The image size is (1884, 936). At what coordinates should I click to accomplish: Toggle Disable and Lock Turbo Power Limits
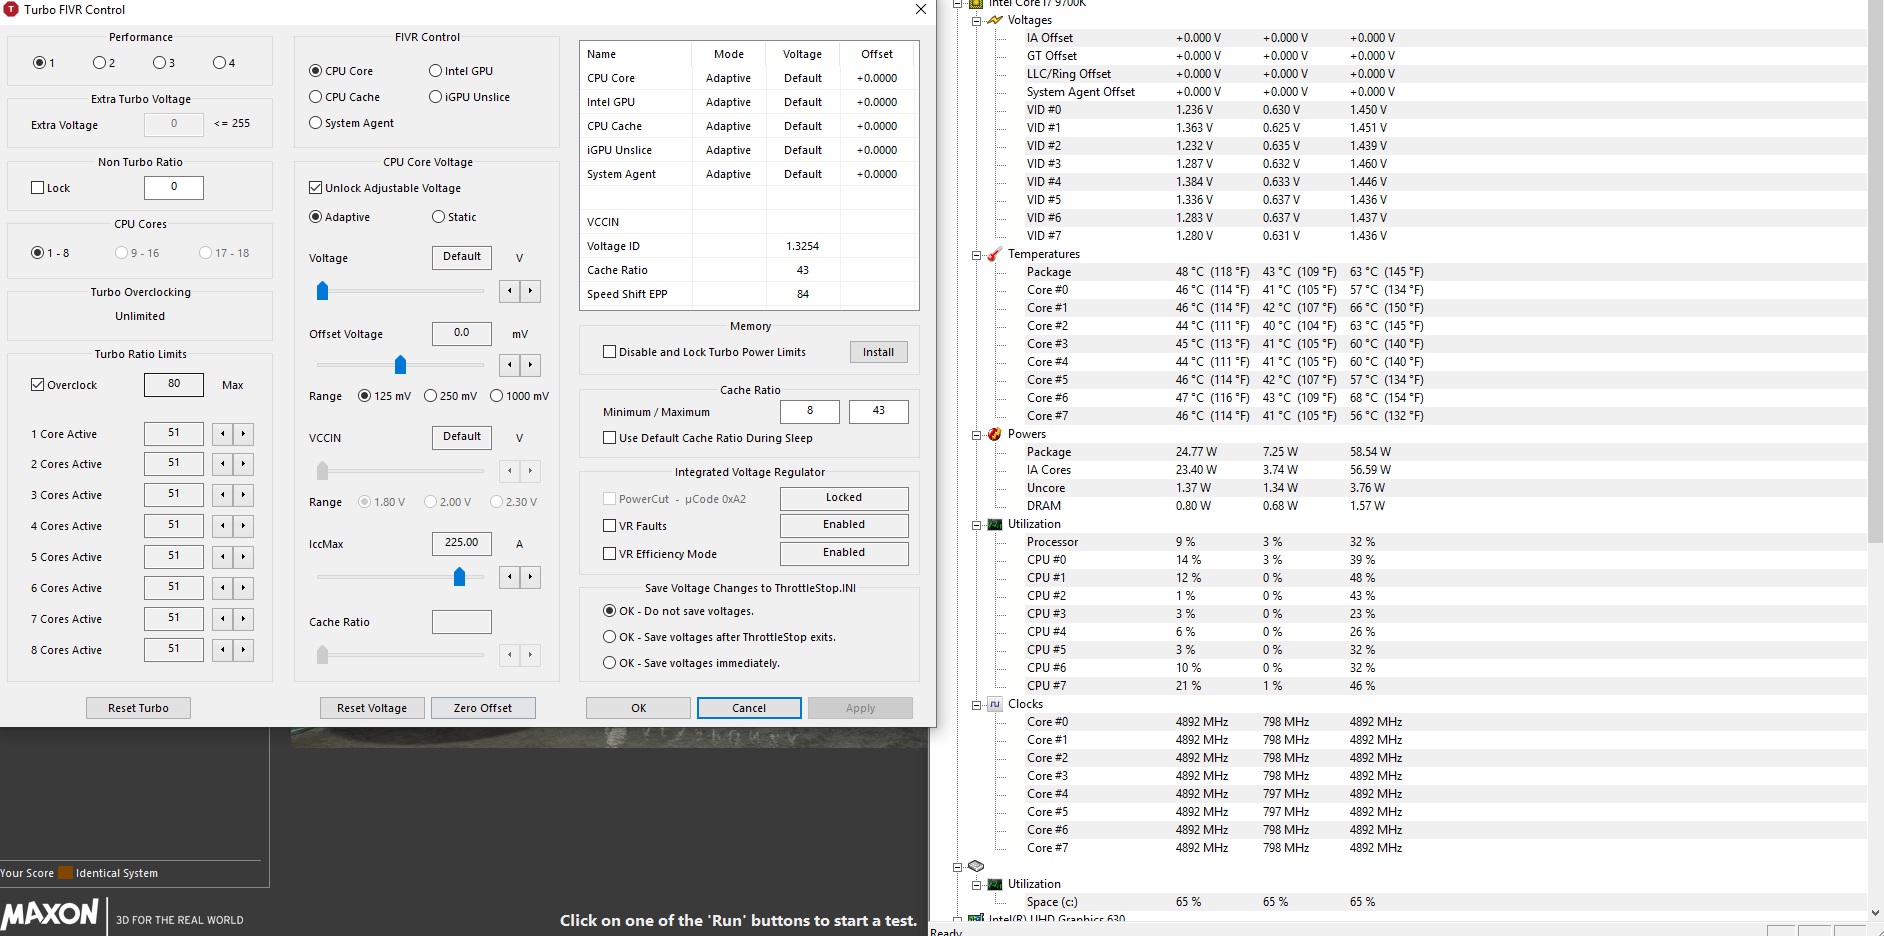point(609,352)
